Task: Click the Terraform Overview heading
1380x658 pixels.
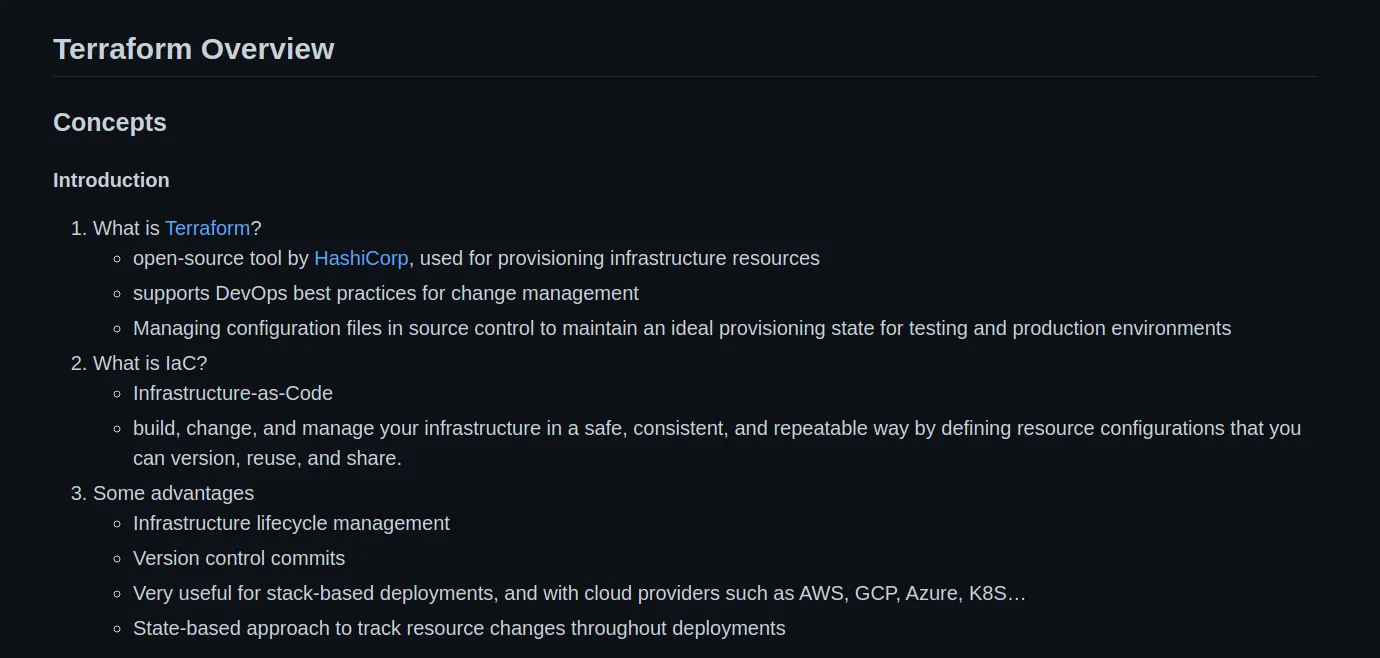Action: point(193,49)
